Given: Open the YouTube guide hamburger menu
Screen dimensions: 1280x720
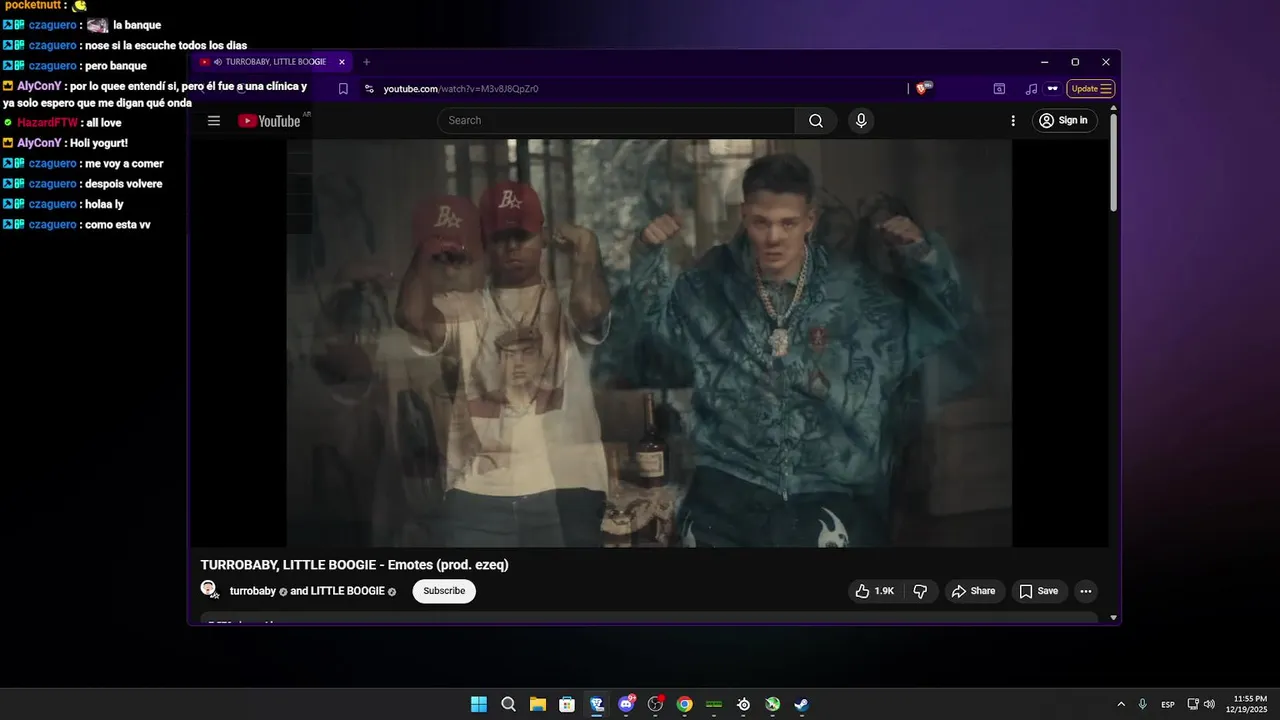Looking at the screenshot, I should pos(213,121).
